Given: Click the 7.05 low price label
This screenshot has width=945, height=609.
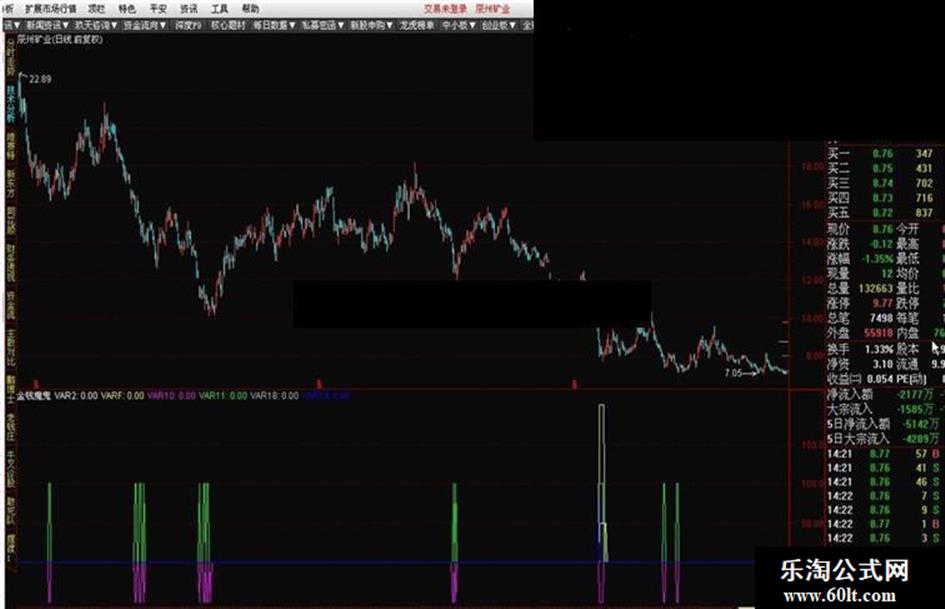Looking at the screenshot, I should tap(733, 373).
